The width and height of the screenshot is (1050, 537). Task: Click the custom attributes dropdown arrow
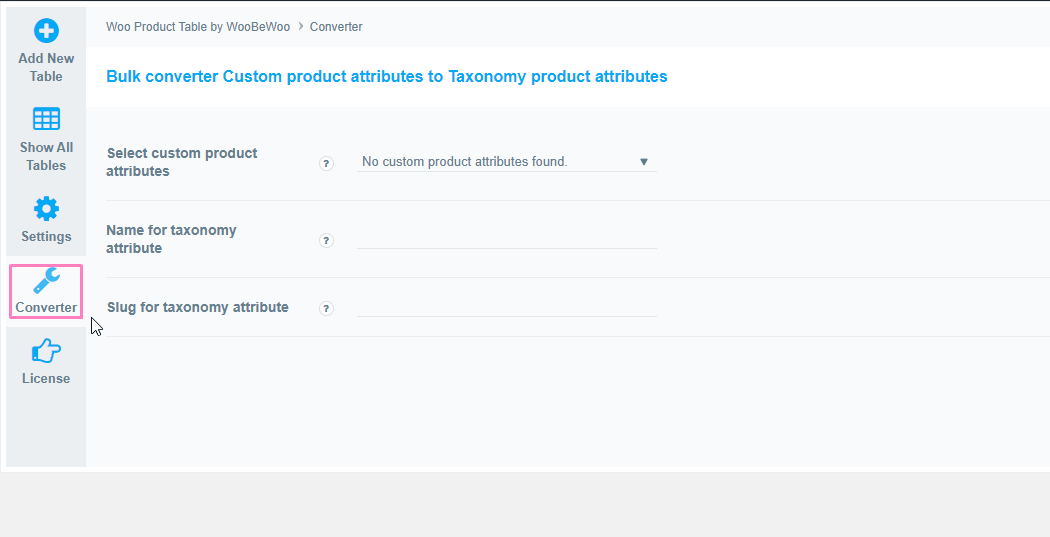[644, 162]
